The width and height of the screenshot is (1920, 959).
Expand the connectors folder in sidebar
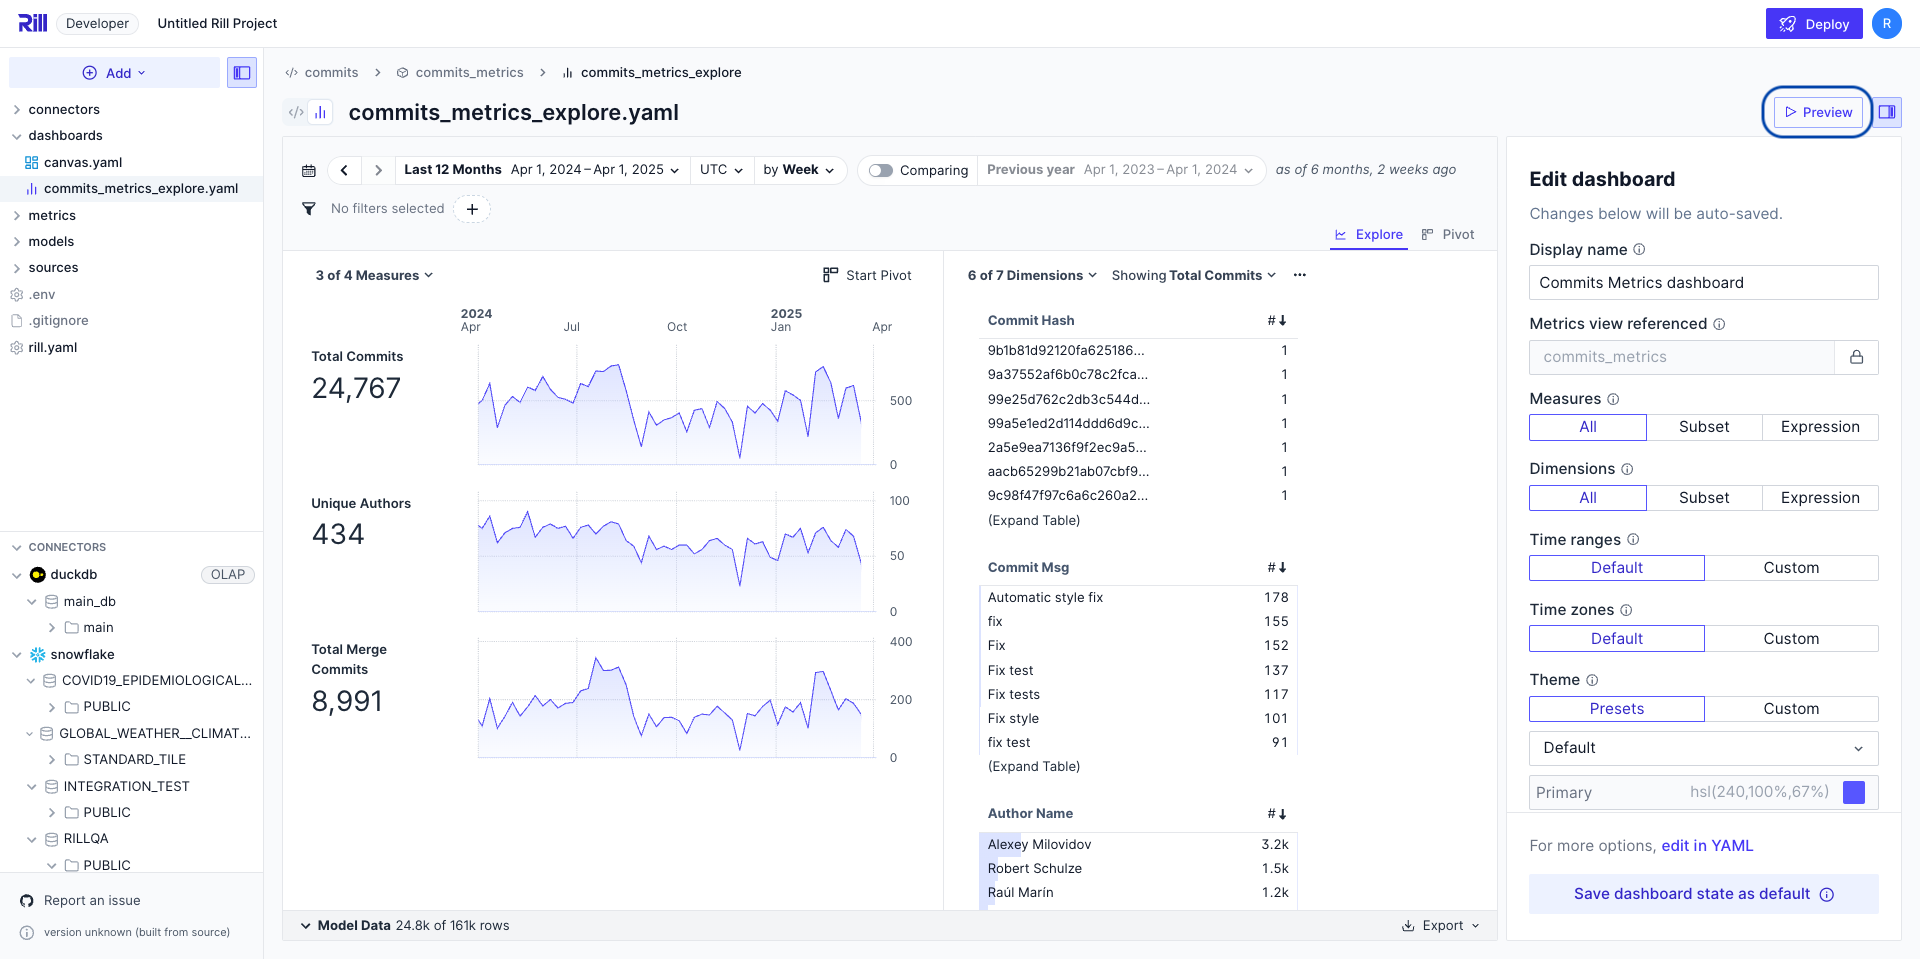64,110
